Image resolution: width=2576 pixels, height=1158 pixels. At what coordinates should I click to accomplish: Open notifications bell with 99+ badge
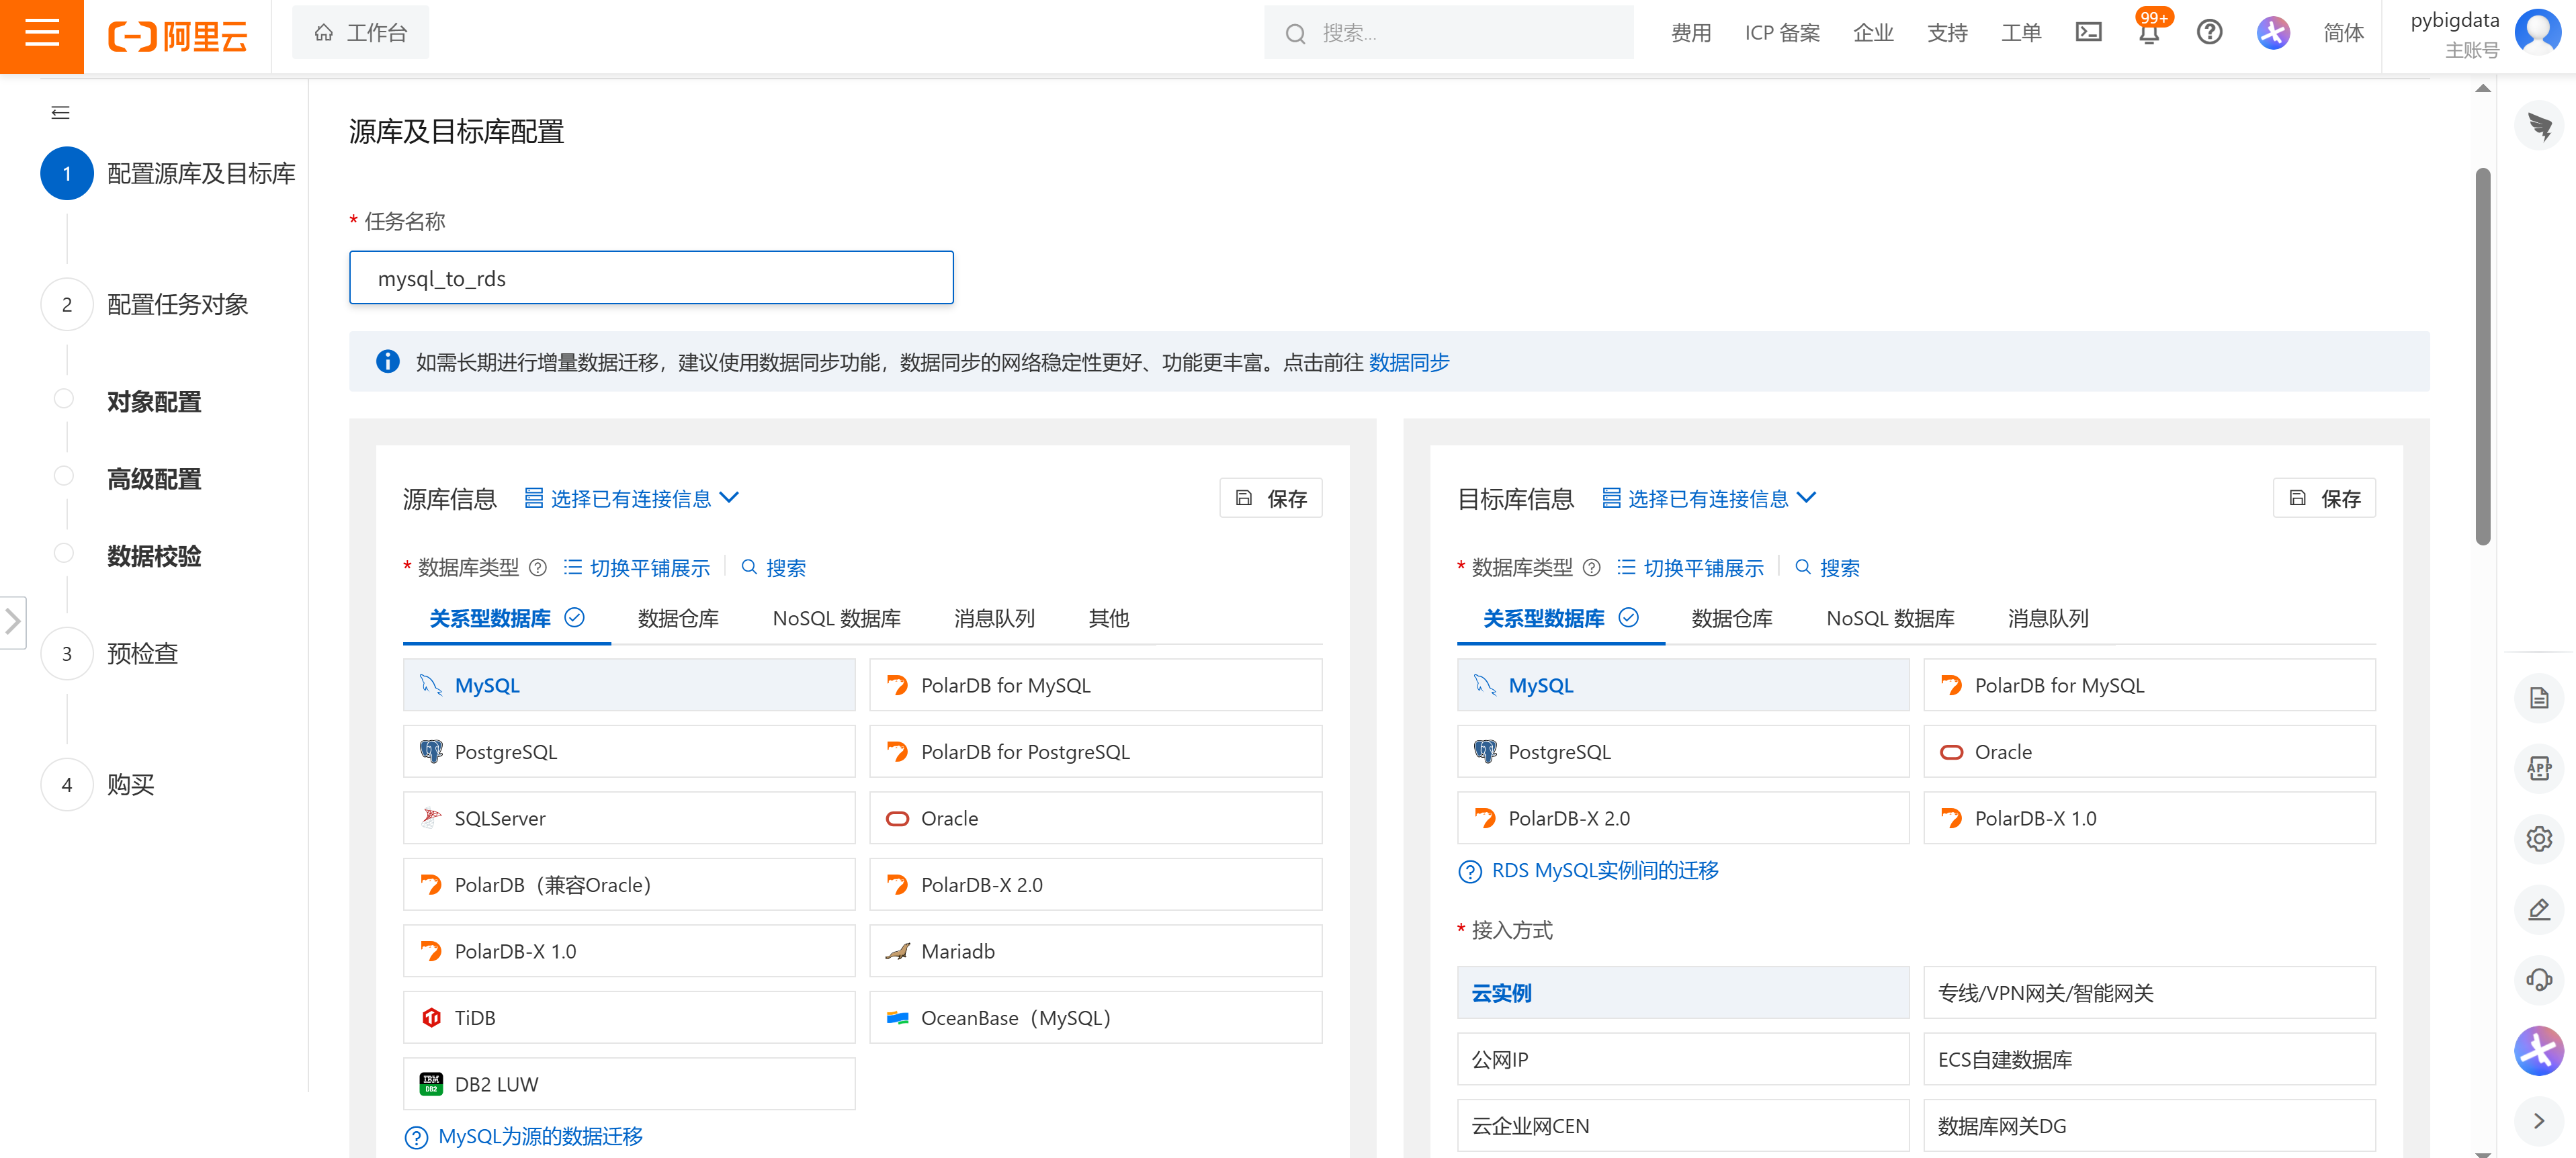2149,33
